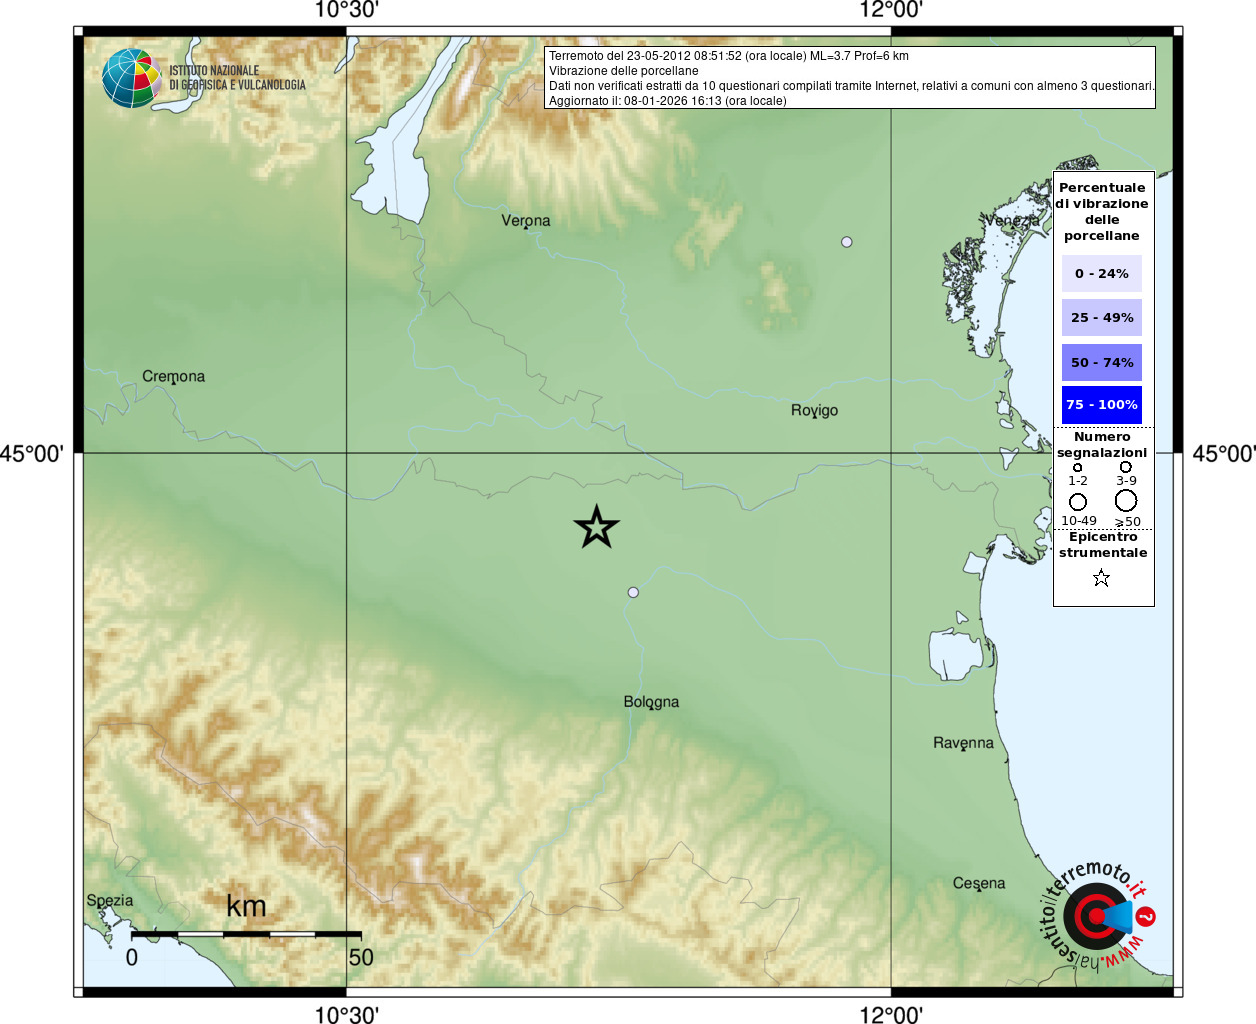Image resolution: width=1256 pixels, height=1024 pixels.
Task: Click the 75 - 100% color swatch
Action: (1102, 405)
